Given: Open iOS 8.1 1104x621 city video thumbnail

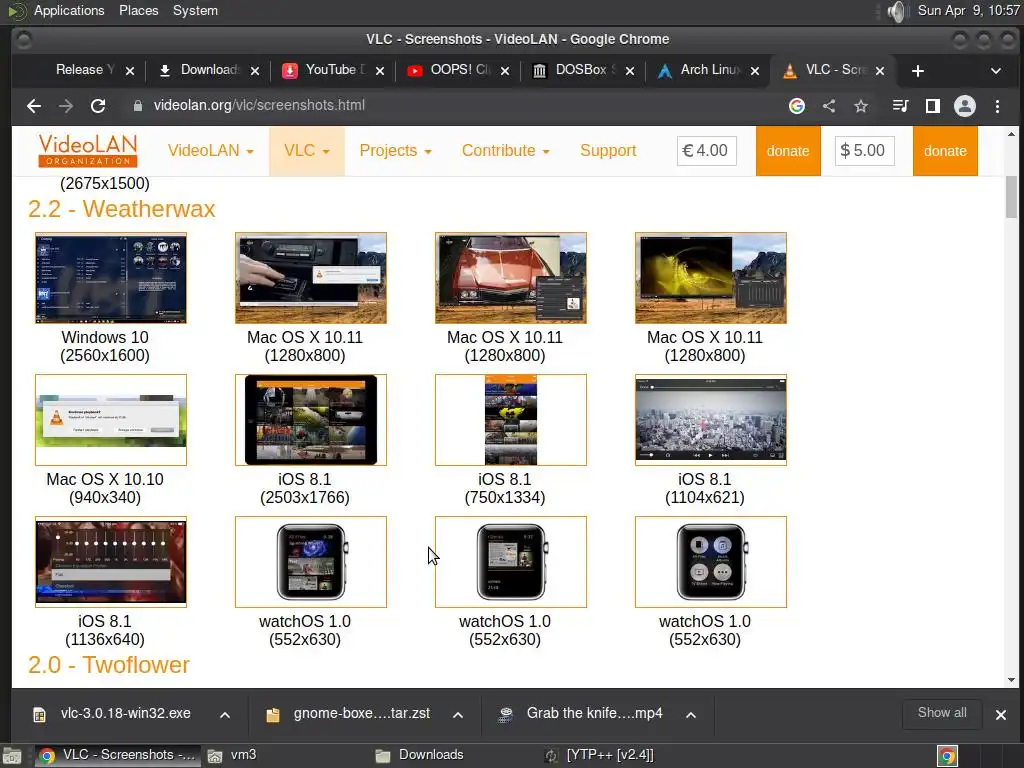Looking at the screenshot, I should click(x=711, y=420).
